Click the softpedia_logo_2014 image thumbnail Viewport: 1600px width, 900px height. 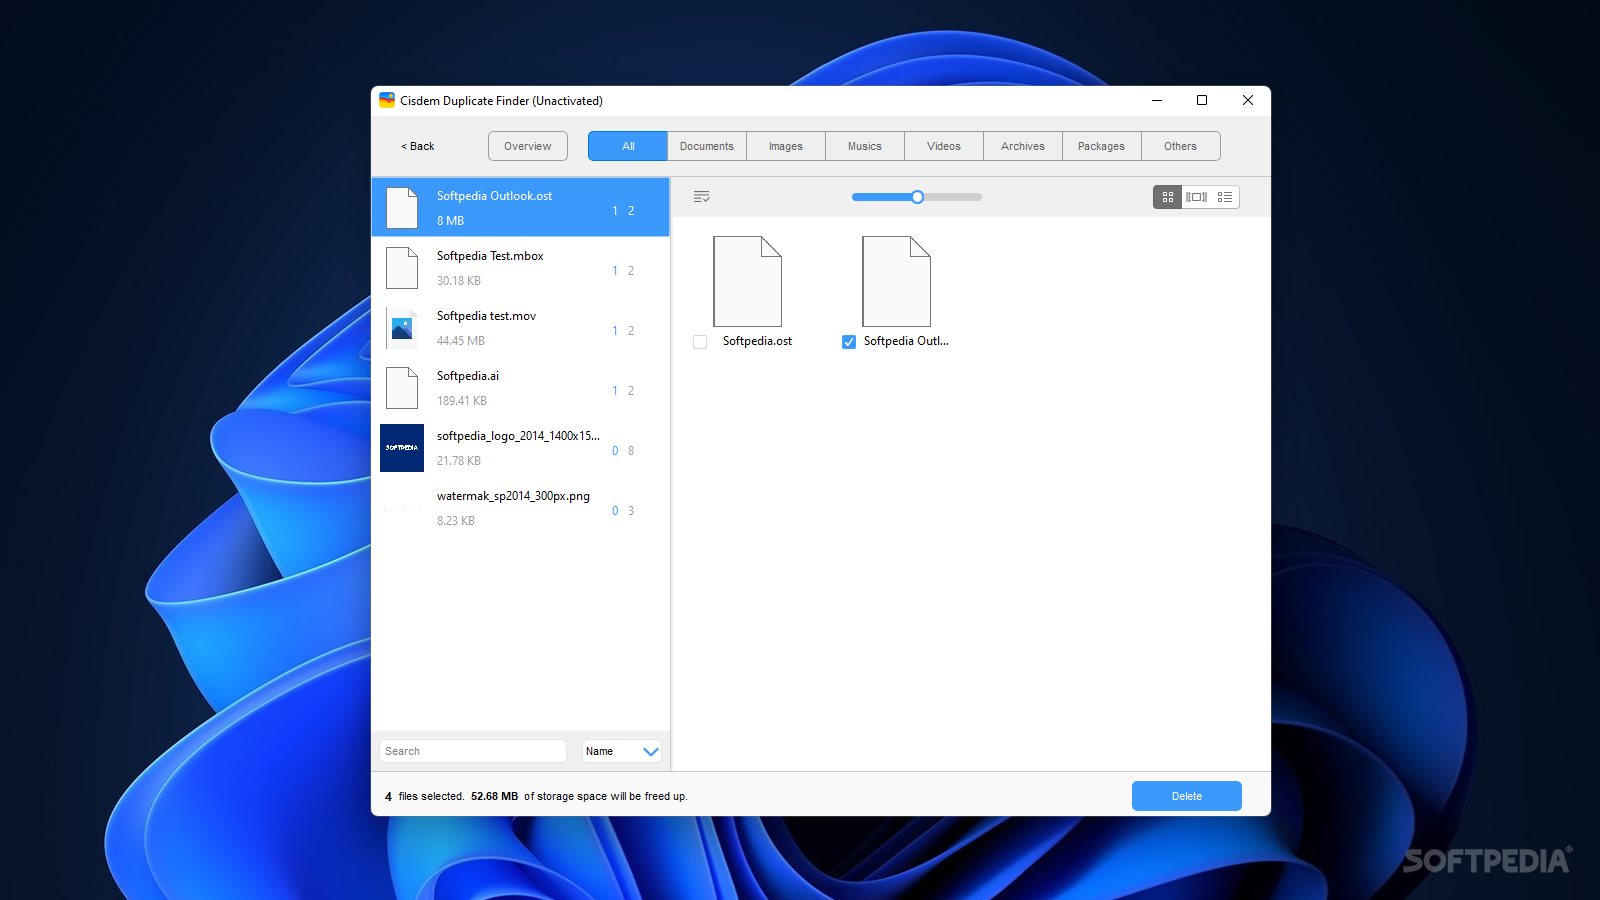[402, 448]
